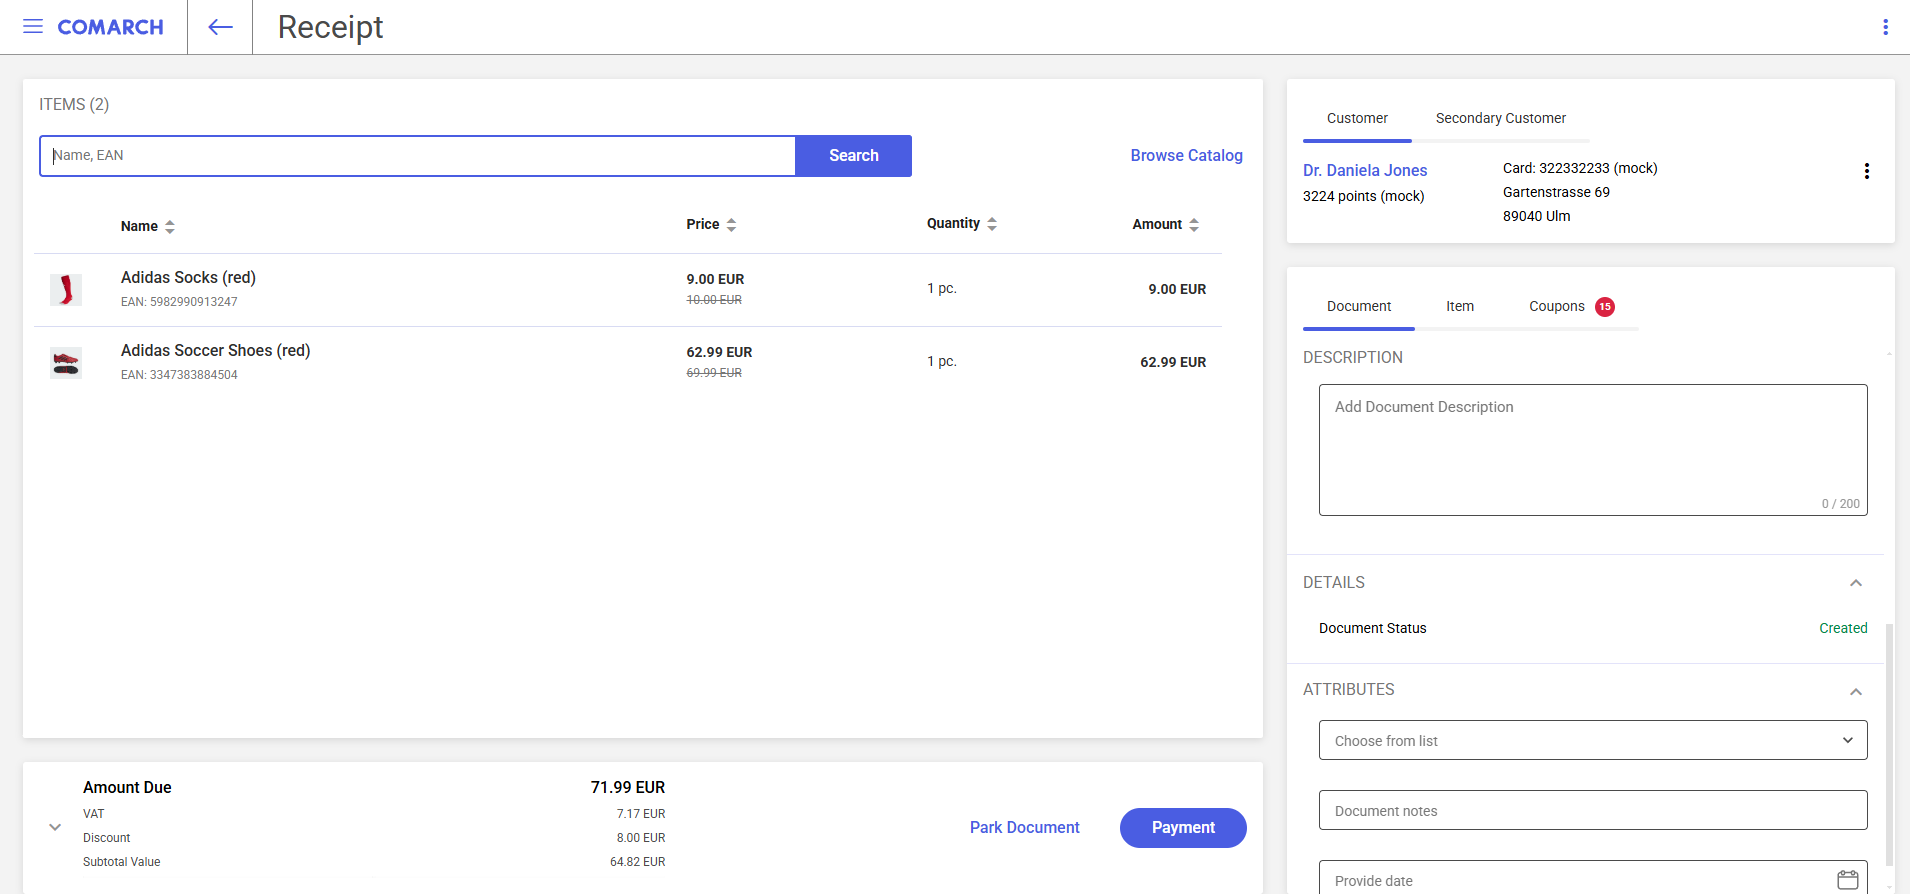Open the calendar date picker icon
Viewport: 1910px width, 894px height.
[1847, 880]
